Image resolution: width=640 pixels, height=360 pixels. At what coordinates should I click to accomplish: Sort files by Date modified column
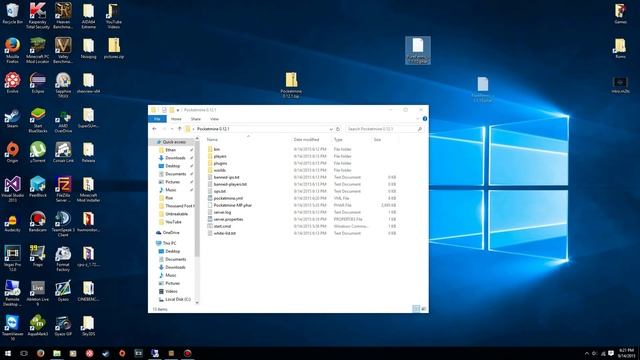306,140
